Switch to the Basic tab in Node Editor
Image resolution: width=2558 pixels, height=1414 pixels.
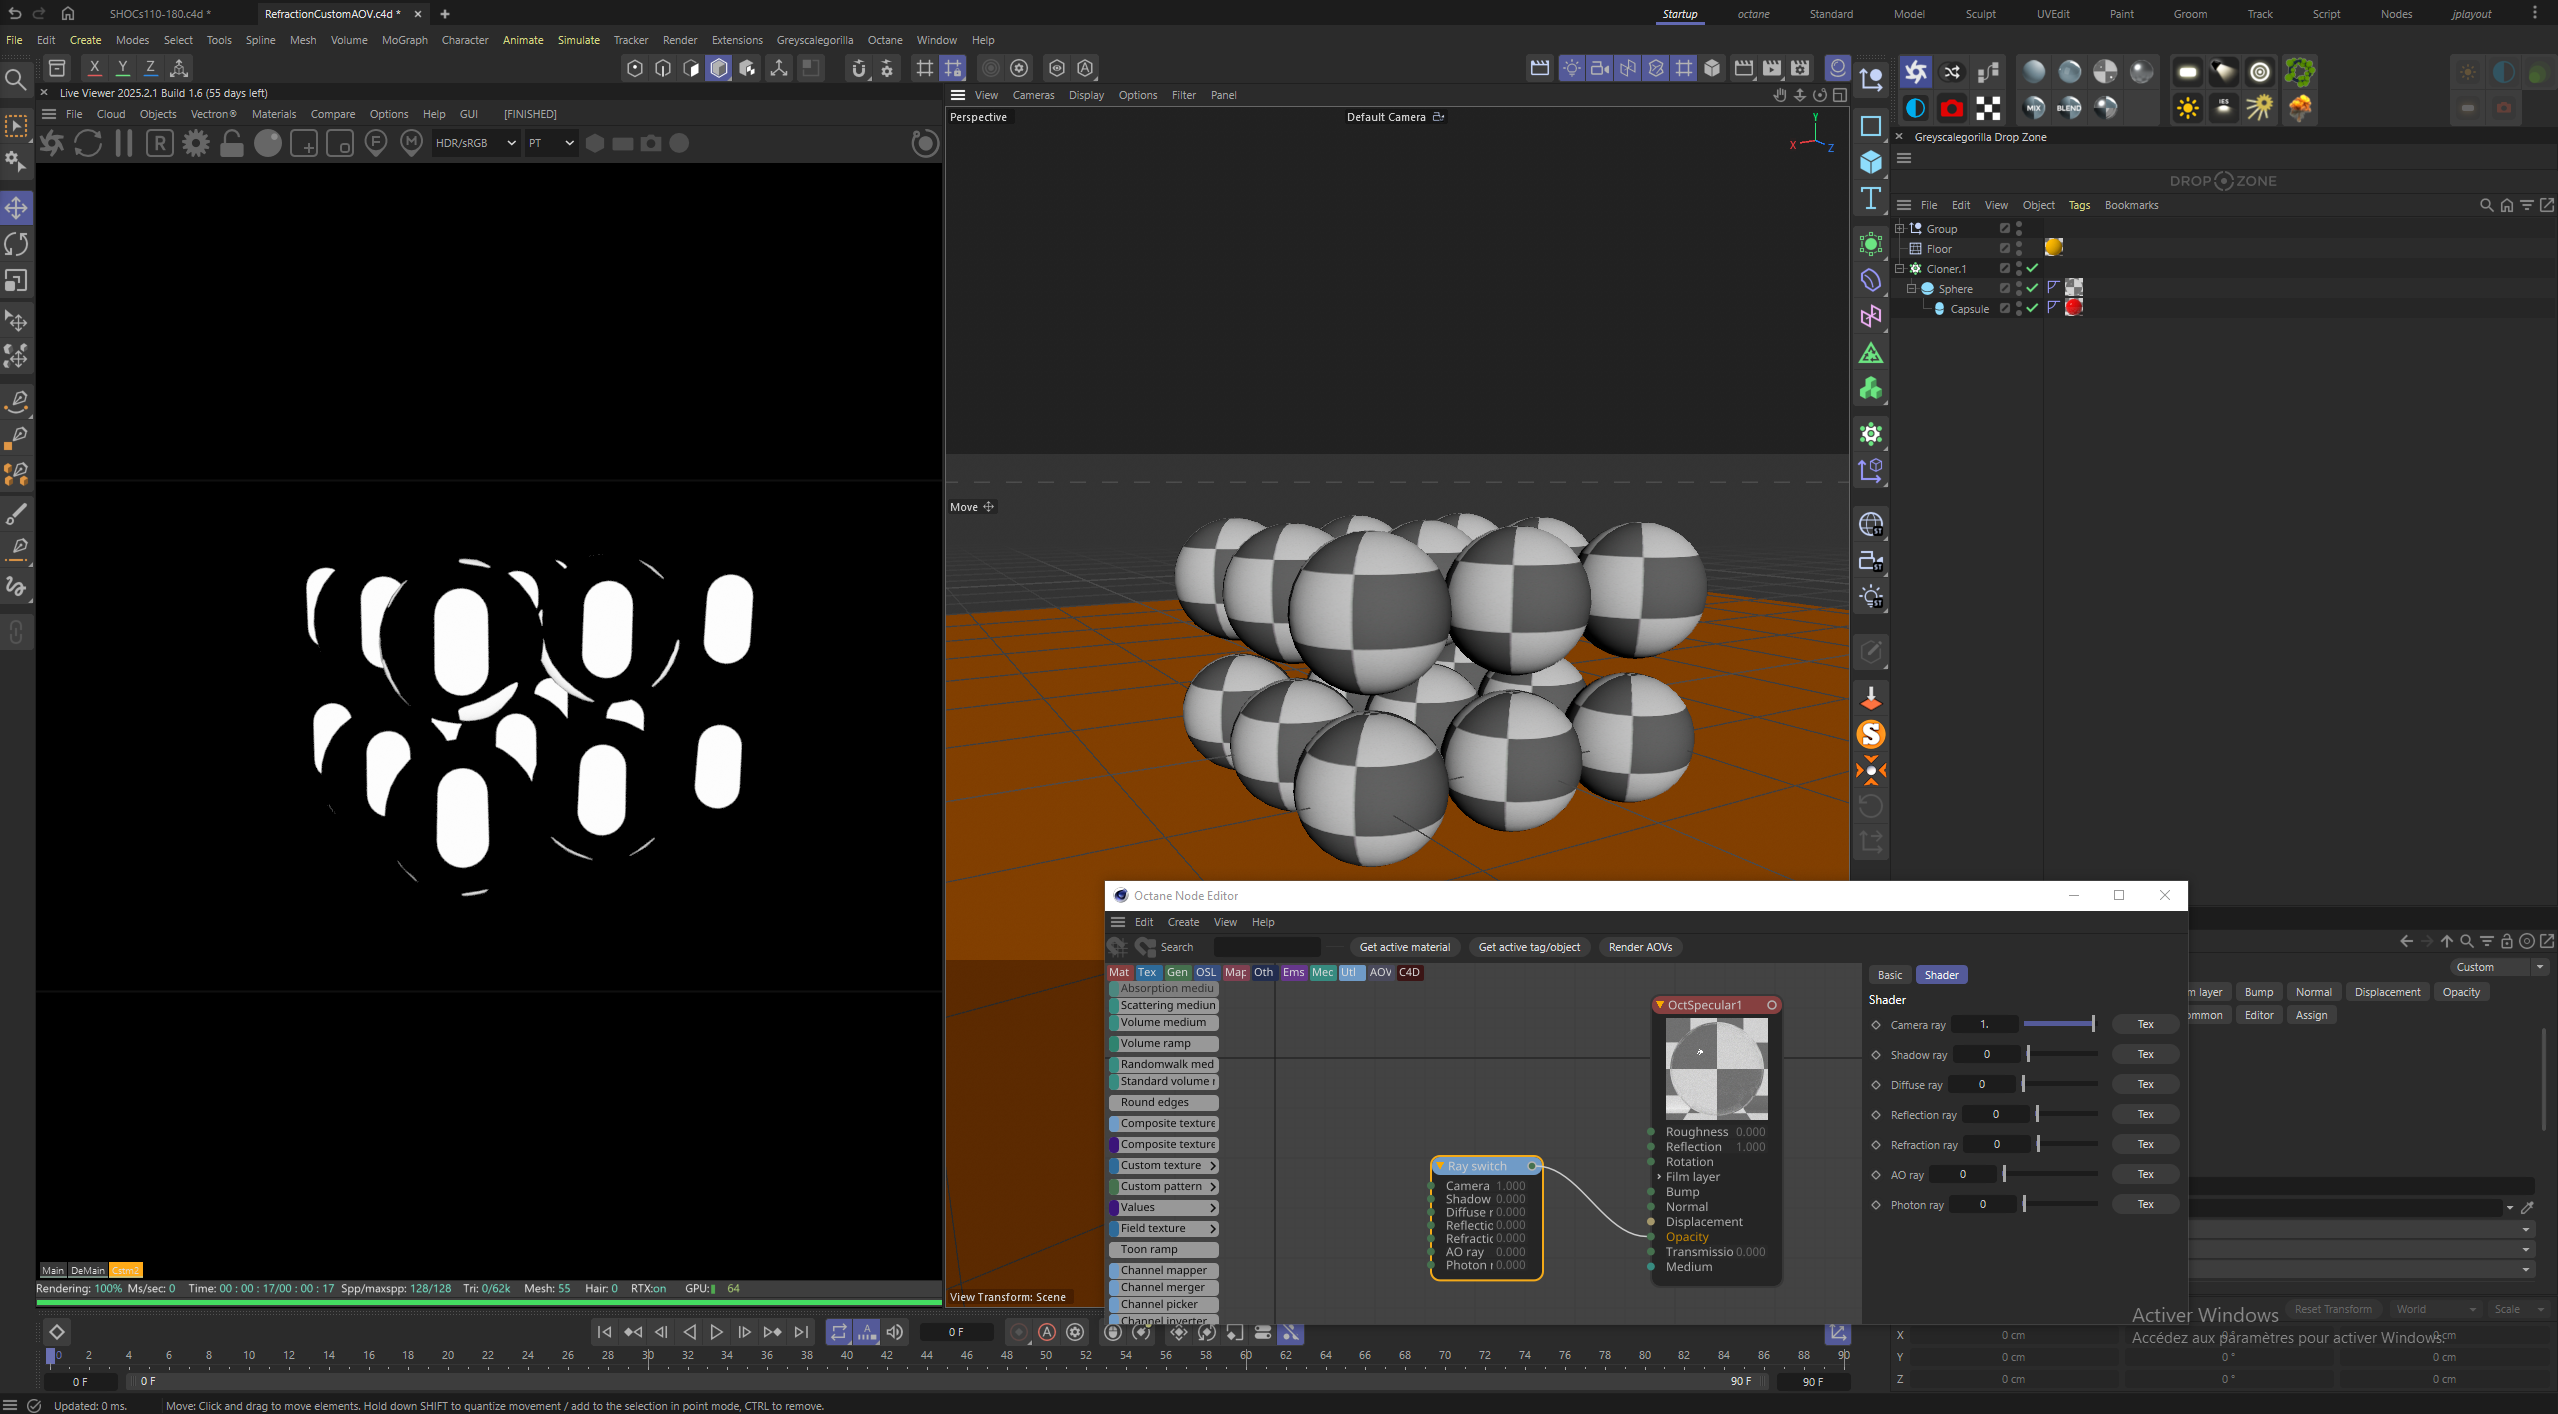(1889, 975)
